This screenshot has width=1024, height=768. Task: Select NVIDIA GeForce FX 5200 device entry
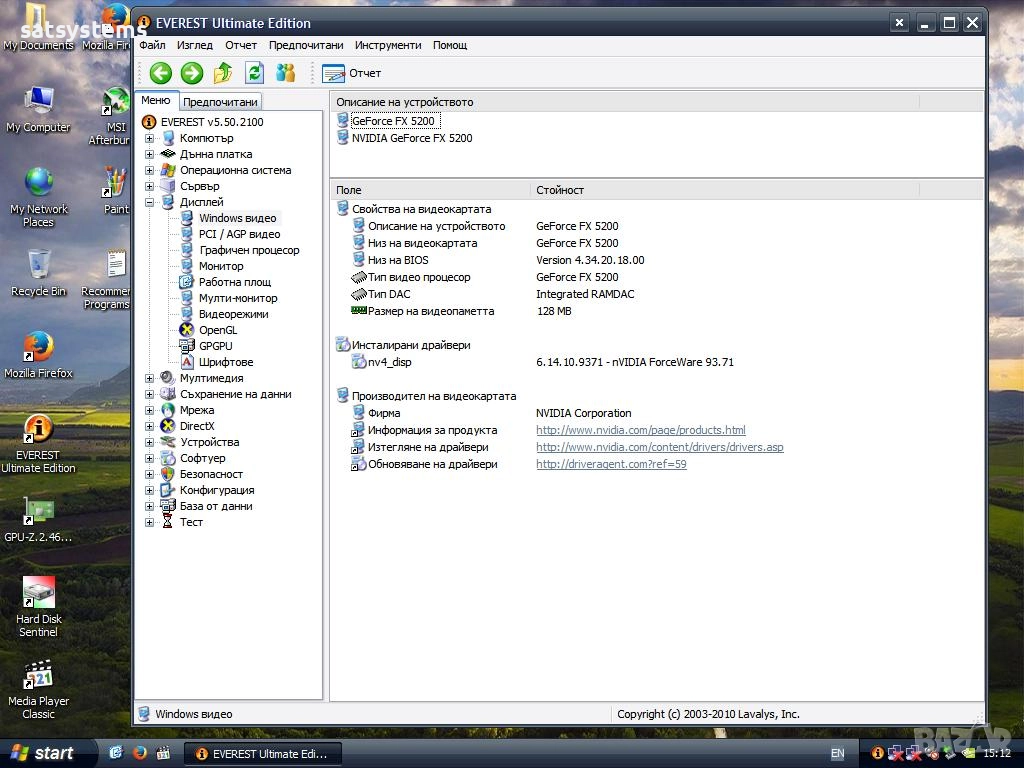point(411,138)
